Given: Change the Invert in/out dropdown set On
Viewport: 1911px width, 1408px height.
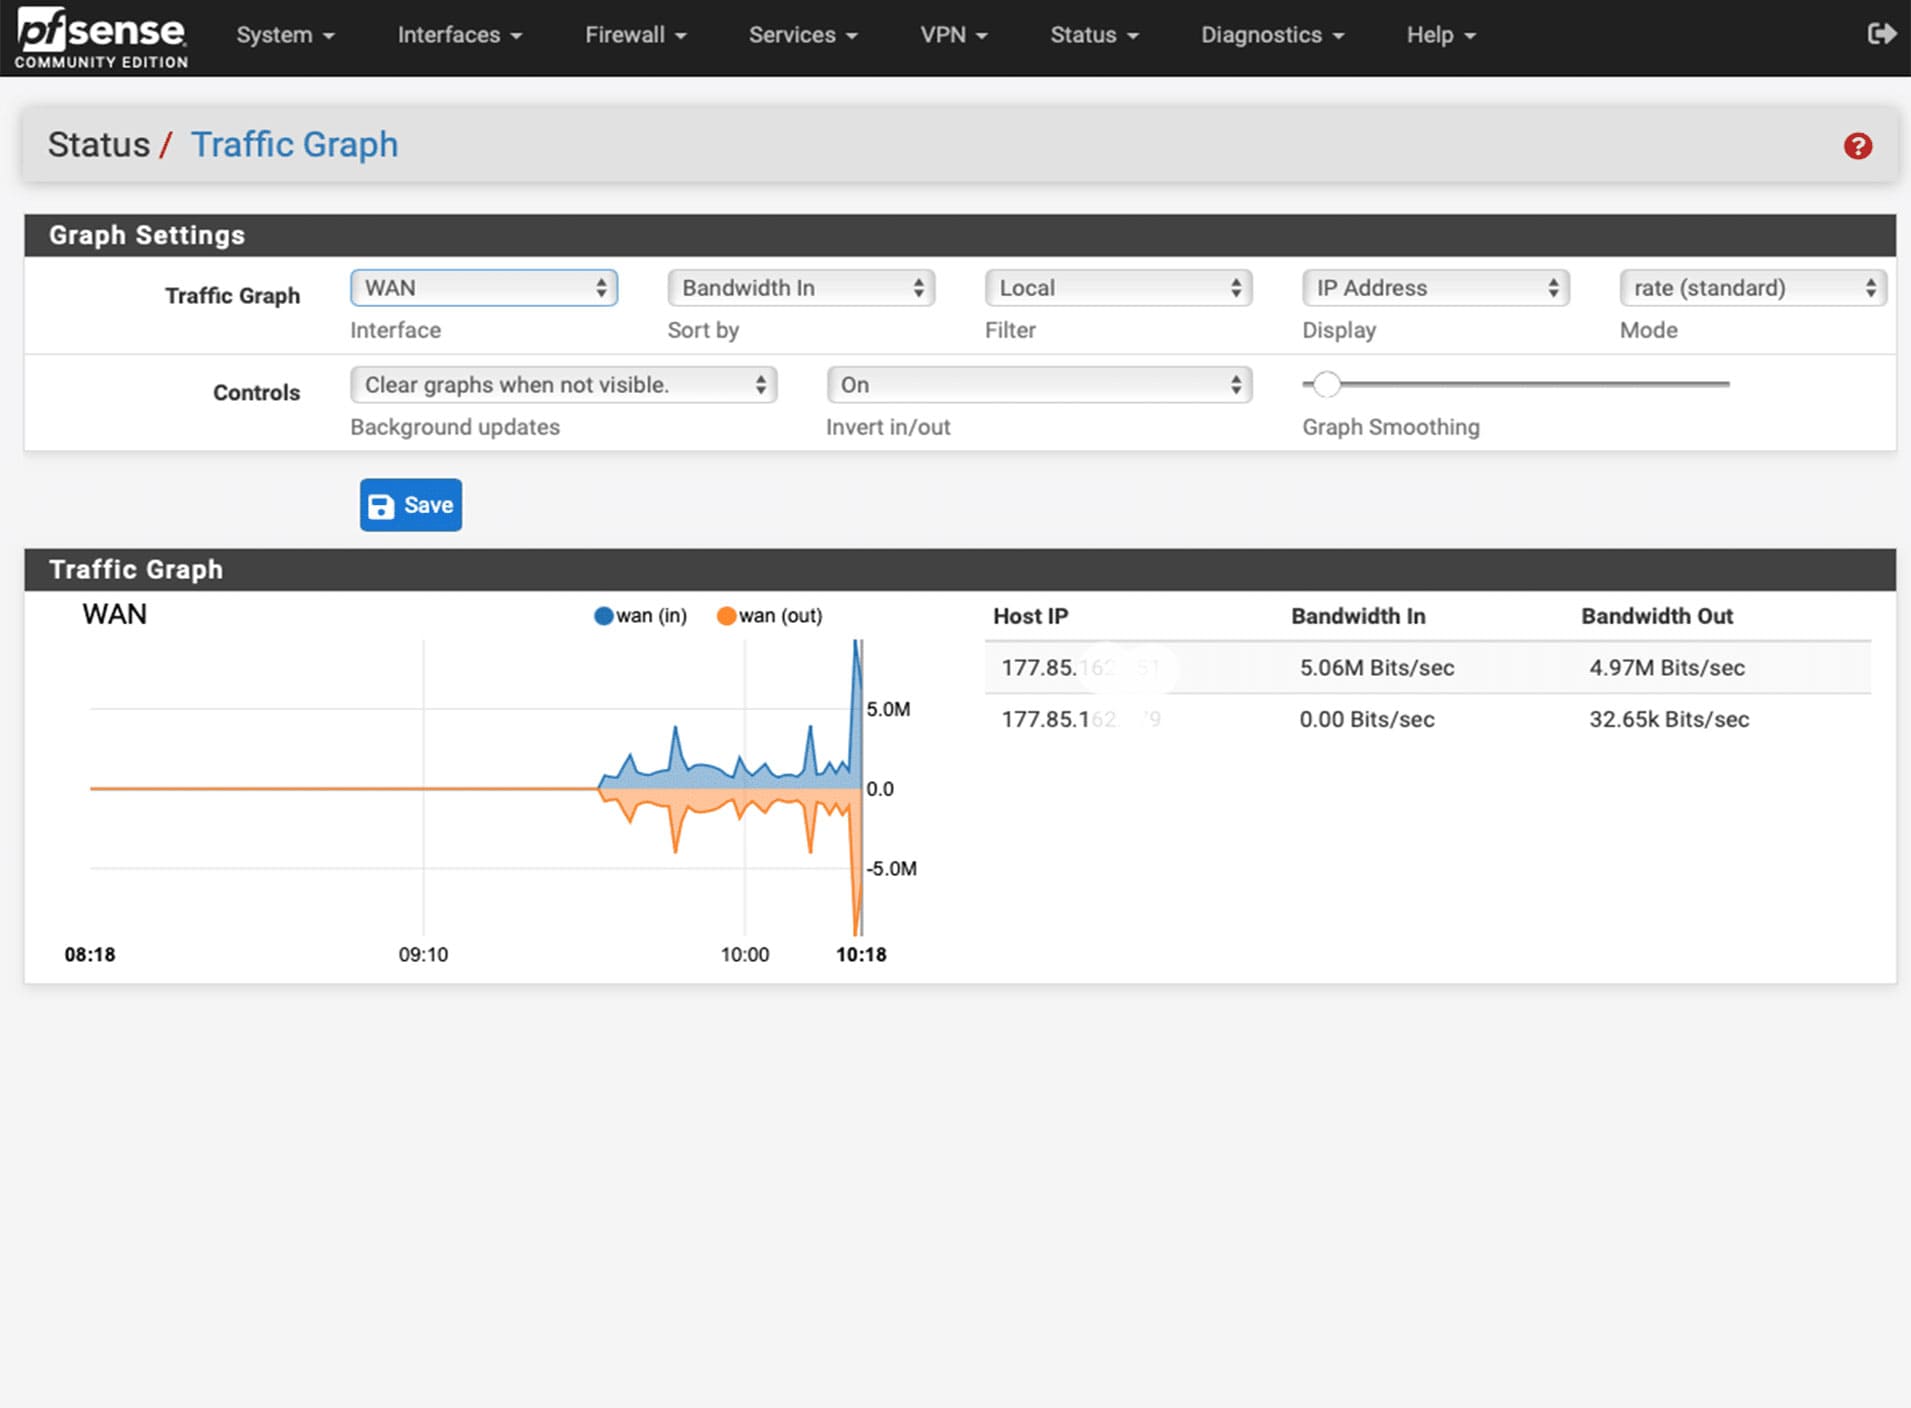Looking at the screenshot, I should 1039,385.
